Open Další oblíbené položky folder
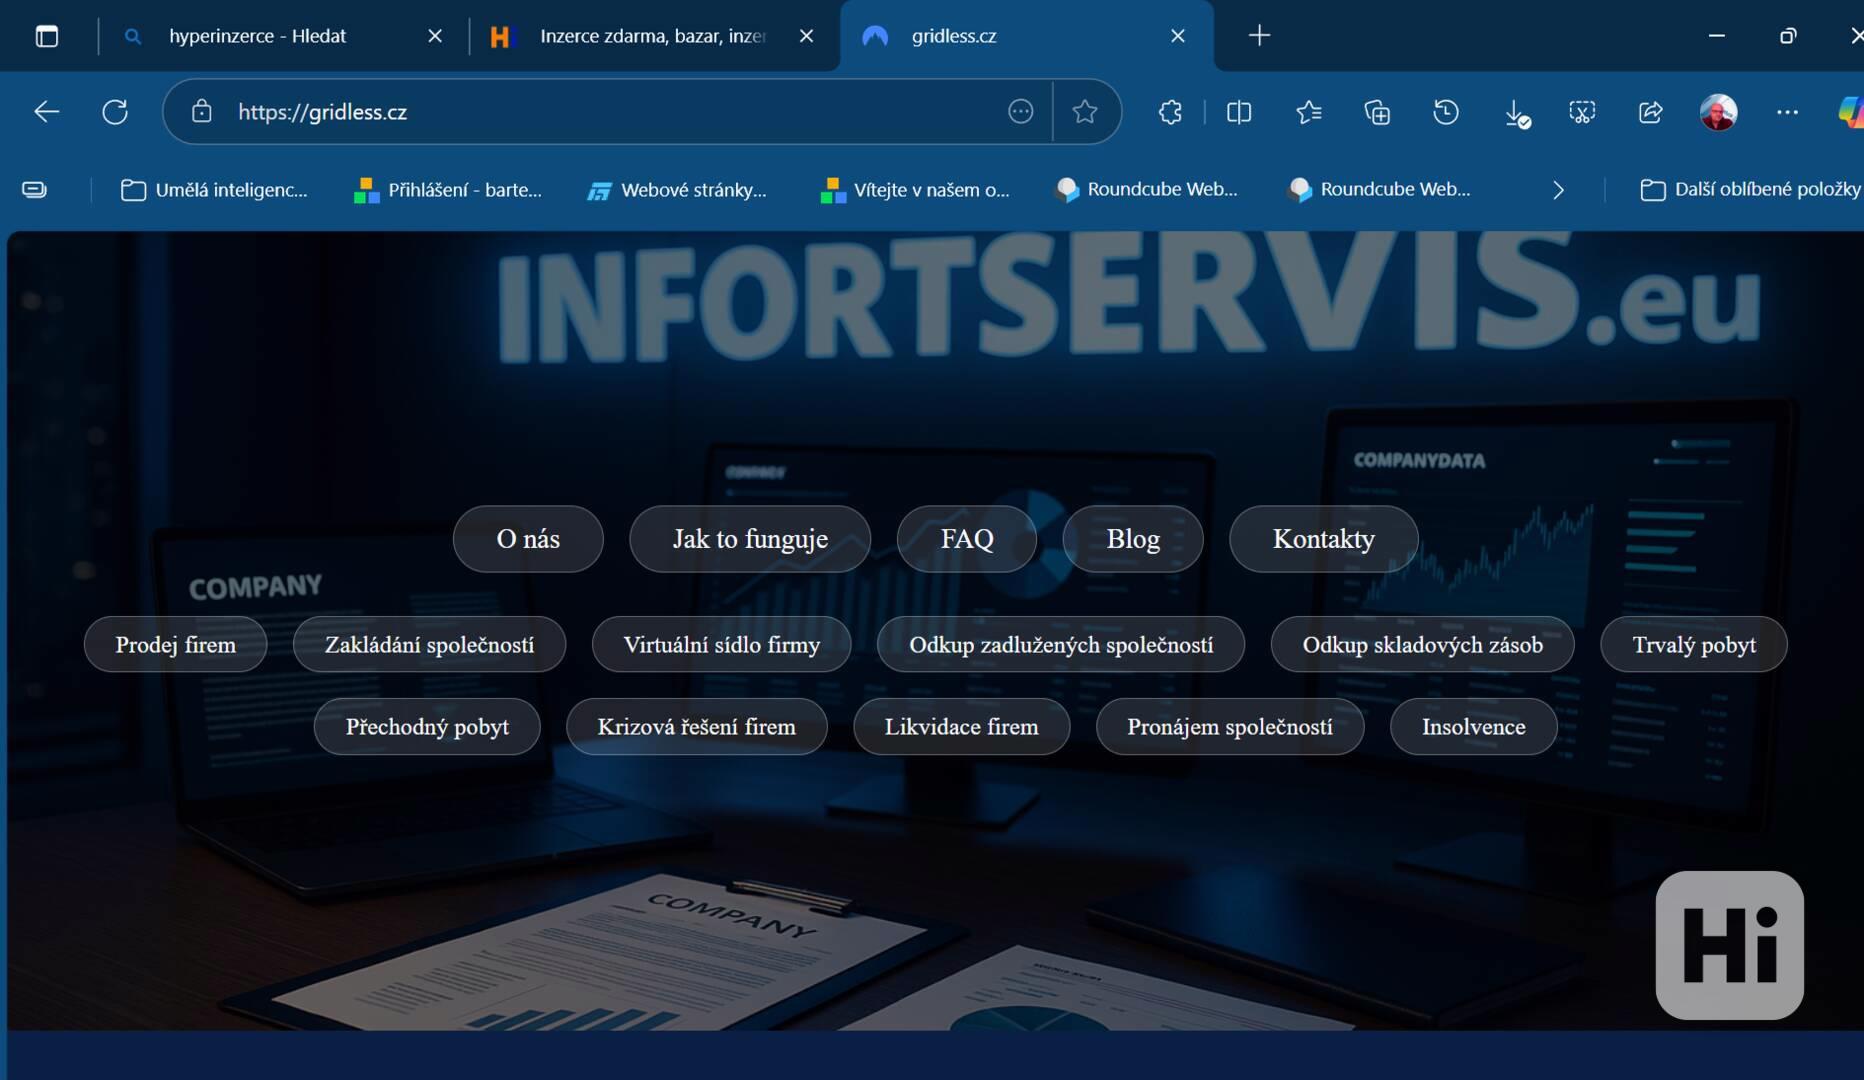Viewport: 1864px width, 1080px height. point(1750,190)
